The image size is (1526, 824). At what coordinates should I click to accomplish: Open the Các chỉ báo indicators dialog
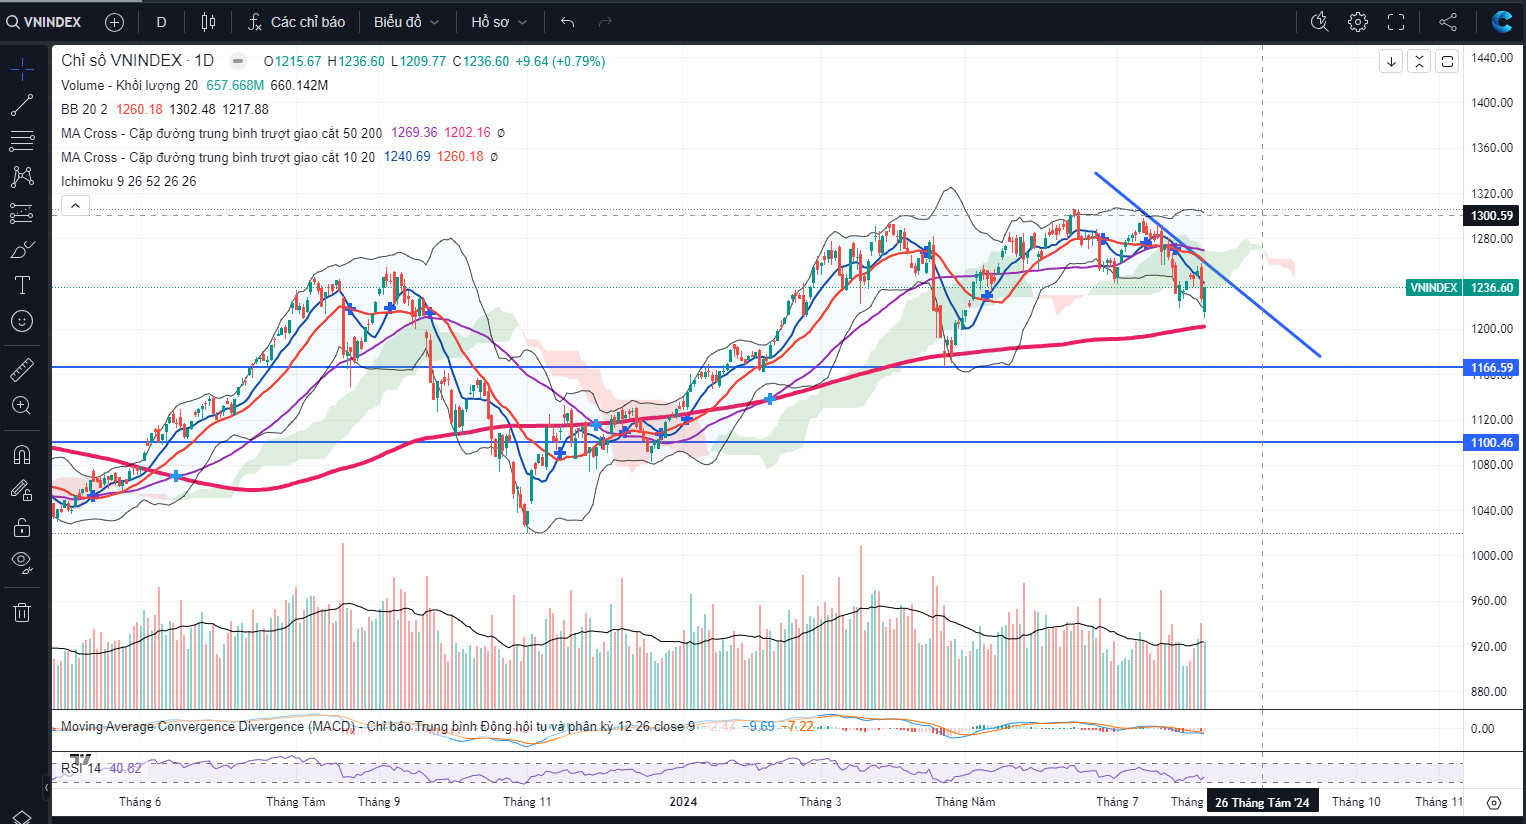297,22
